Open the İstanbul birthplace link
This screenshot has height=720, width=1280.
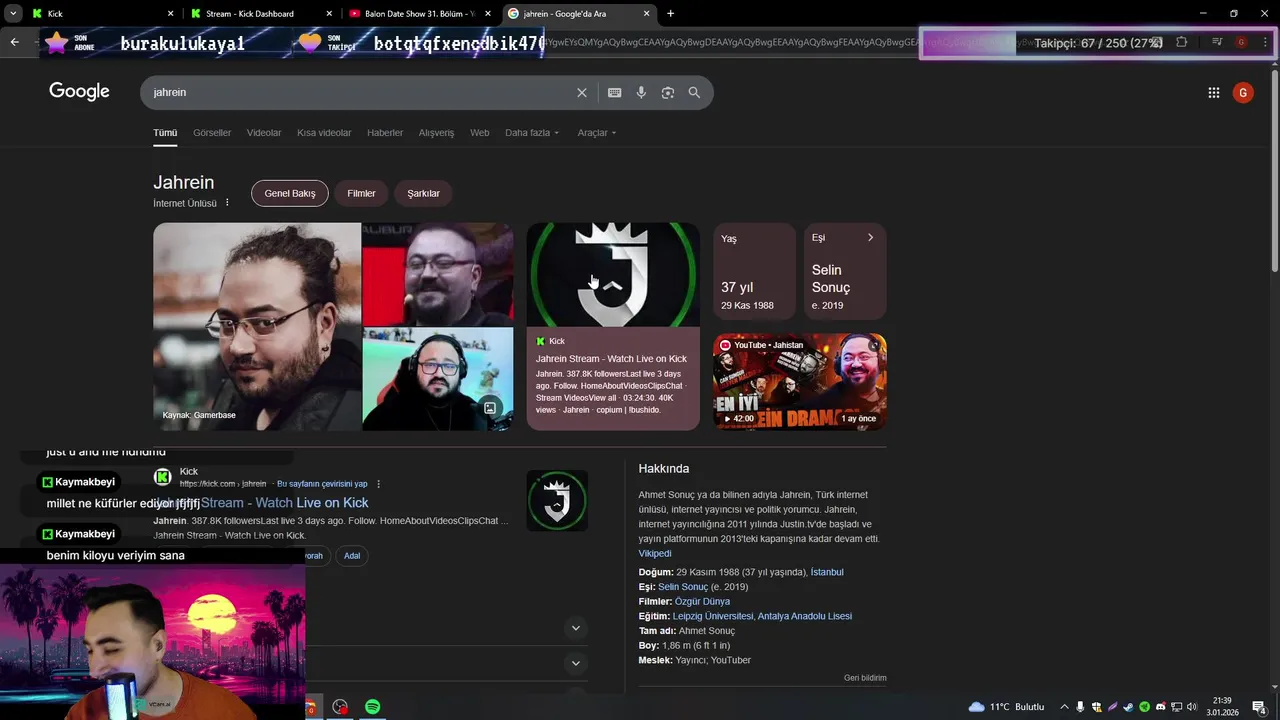[x=827, y=572]
